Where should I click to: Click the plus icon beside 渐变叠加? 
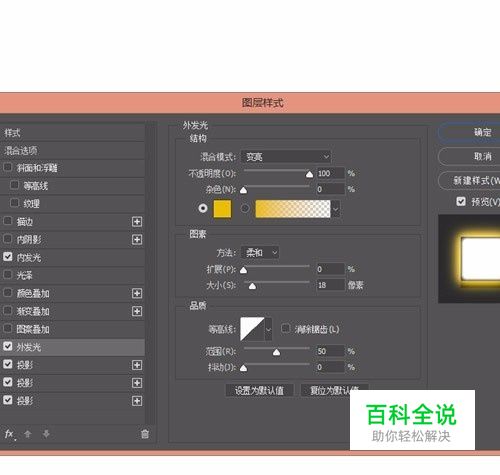137,311
